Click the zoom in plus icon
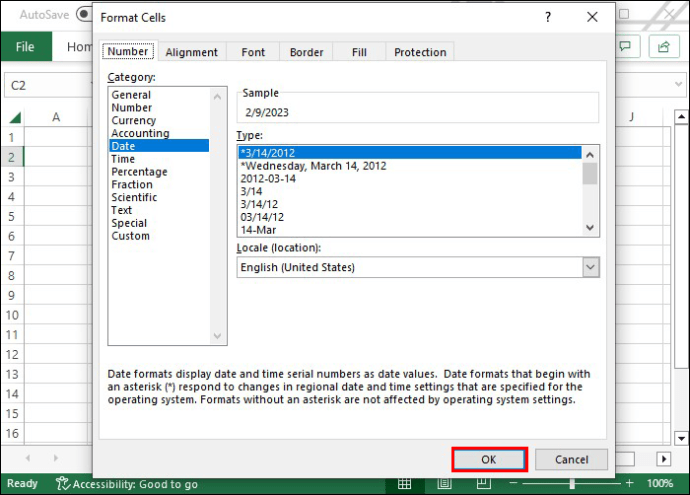690x495 pixels. pos(627,484)
